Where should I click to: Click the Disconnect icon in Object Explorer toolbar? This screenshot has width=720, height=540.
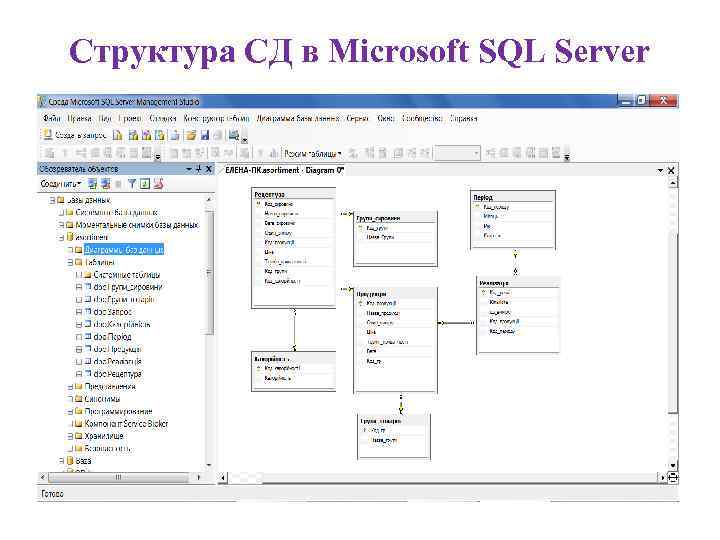106,184
